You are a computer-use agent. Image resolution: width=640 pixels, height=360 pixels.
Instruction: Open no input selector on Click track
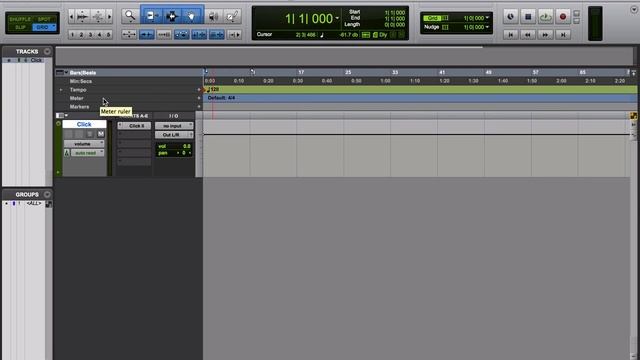point(174,126)
